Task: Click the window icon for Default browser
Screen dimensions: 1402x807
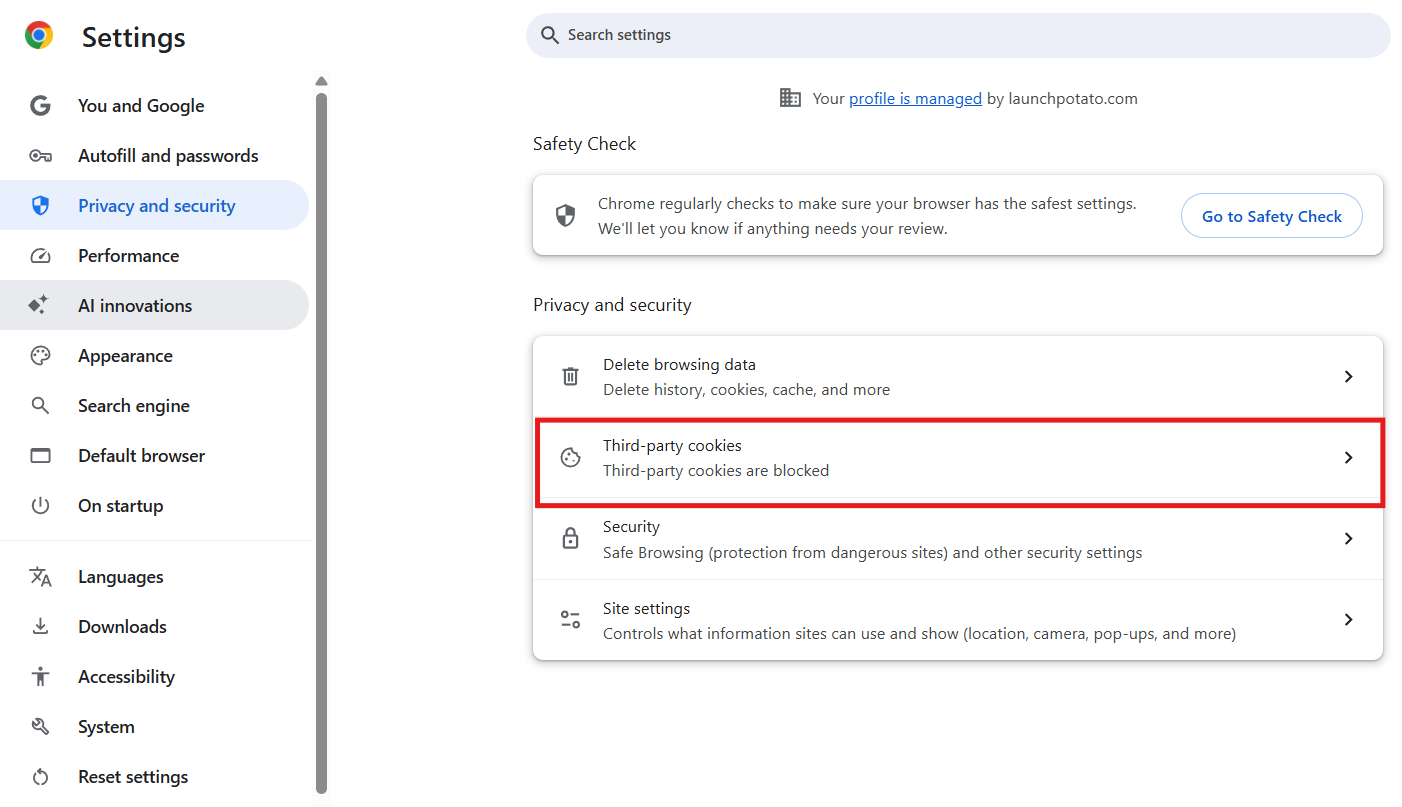Action: point(40,456)
